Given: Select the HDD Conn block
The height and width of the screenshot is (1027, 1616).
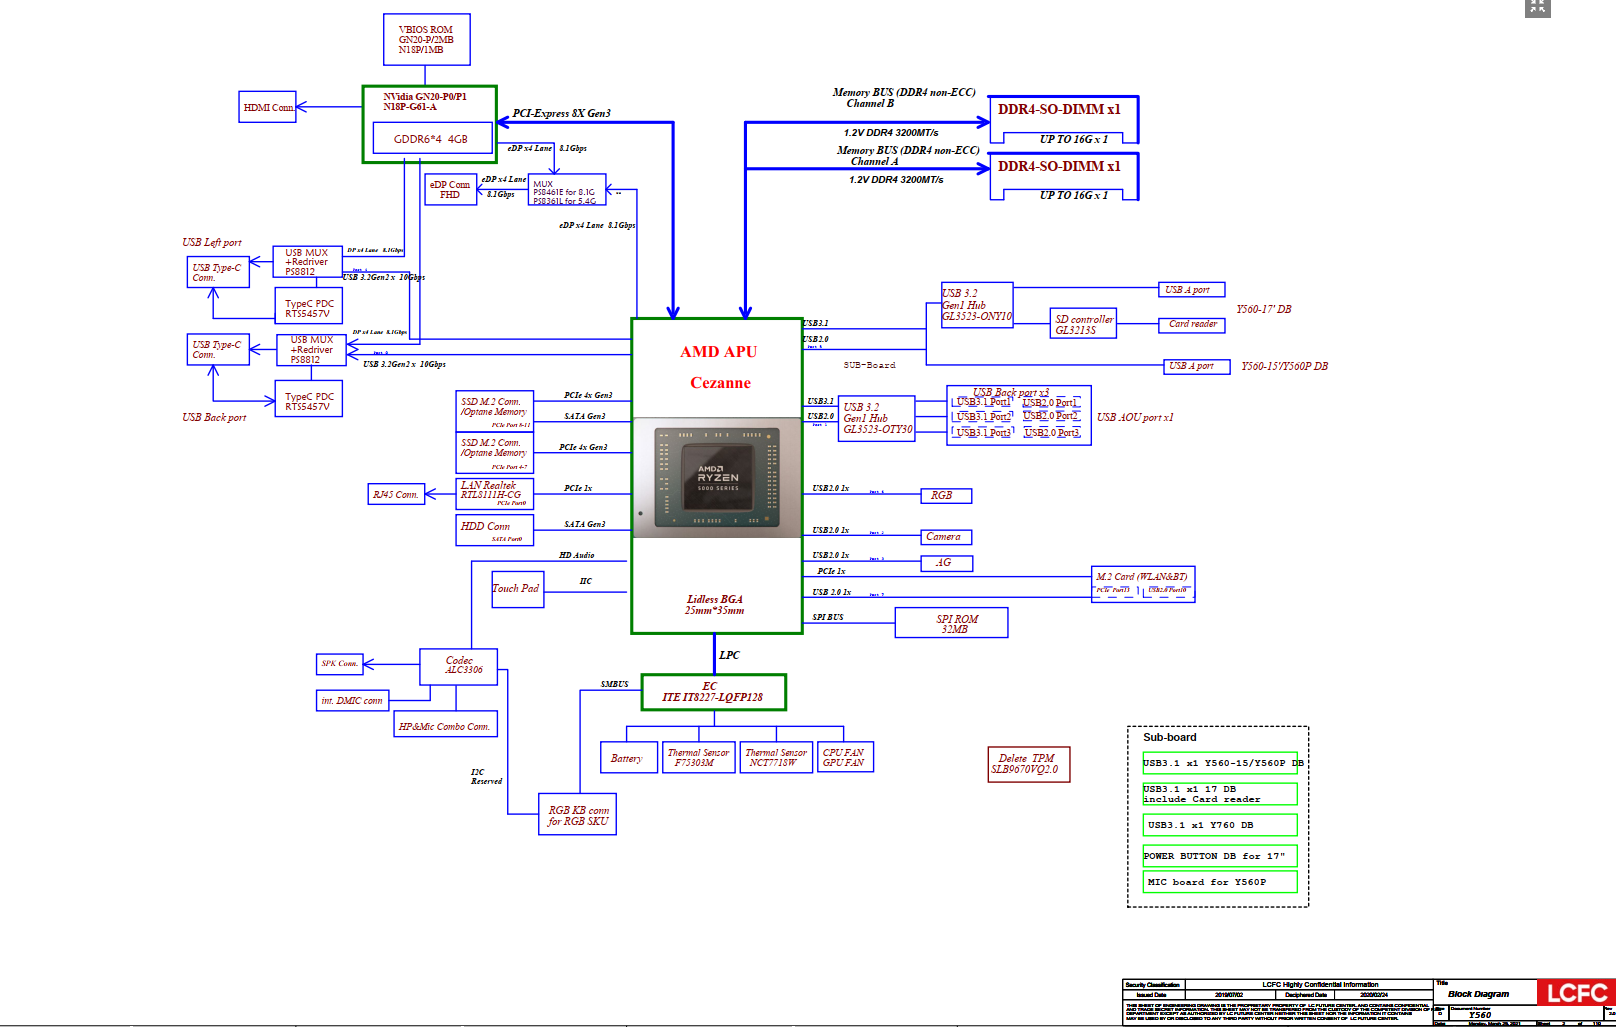Looking at the screenshot, I should [x=494, y=530].
